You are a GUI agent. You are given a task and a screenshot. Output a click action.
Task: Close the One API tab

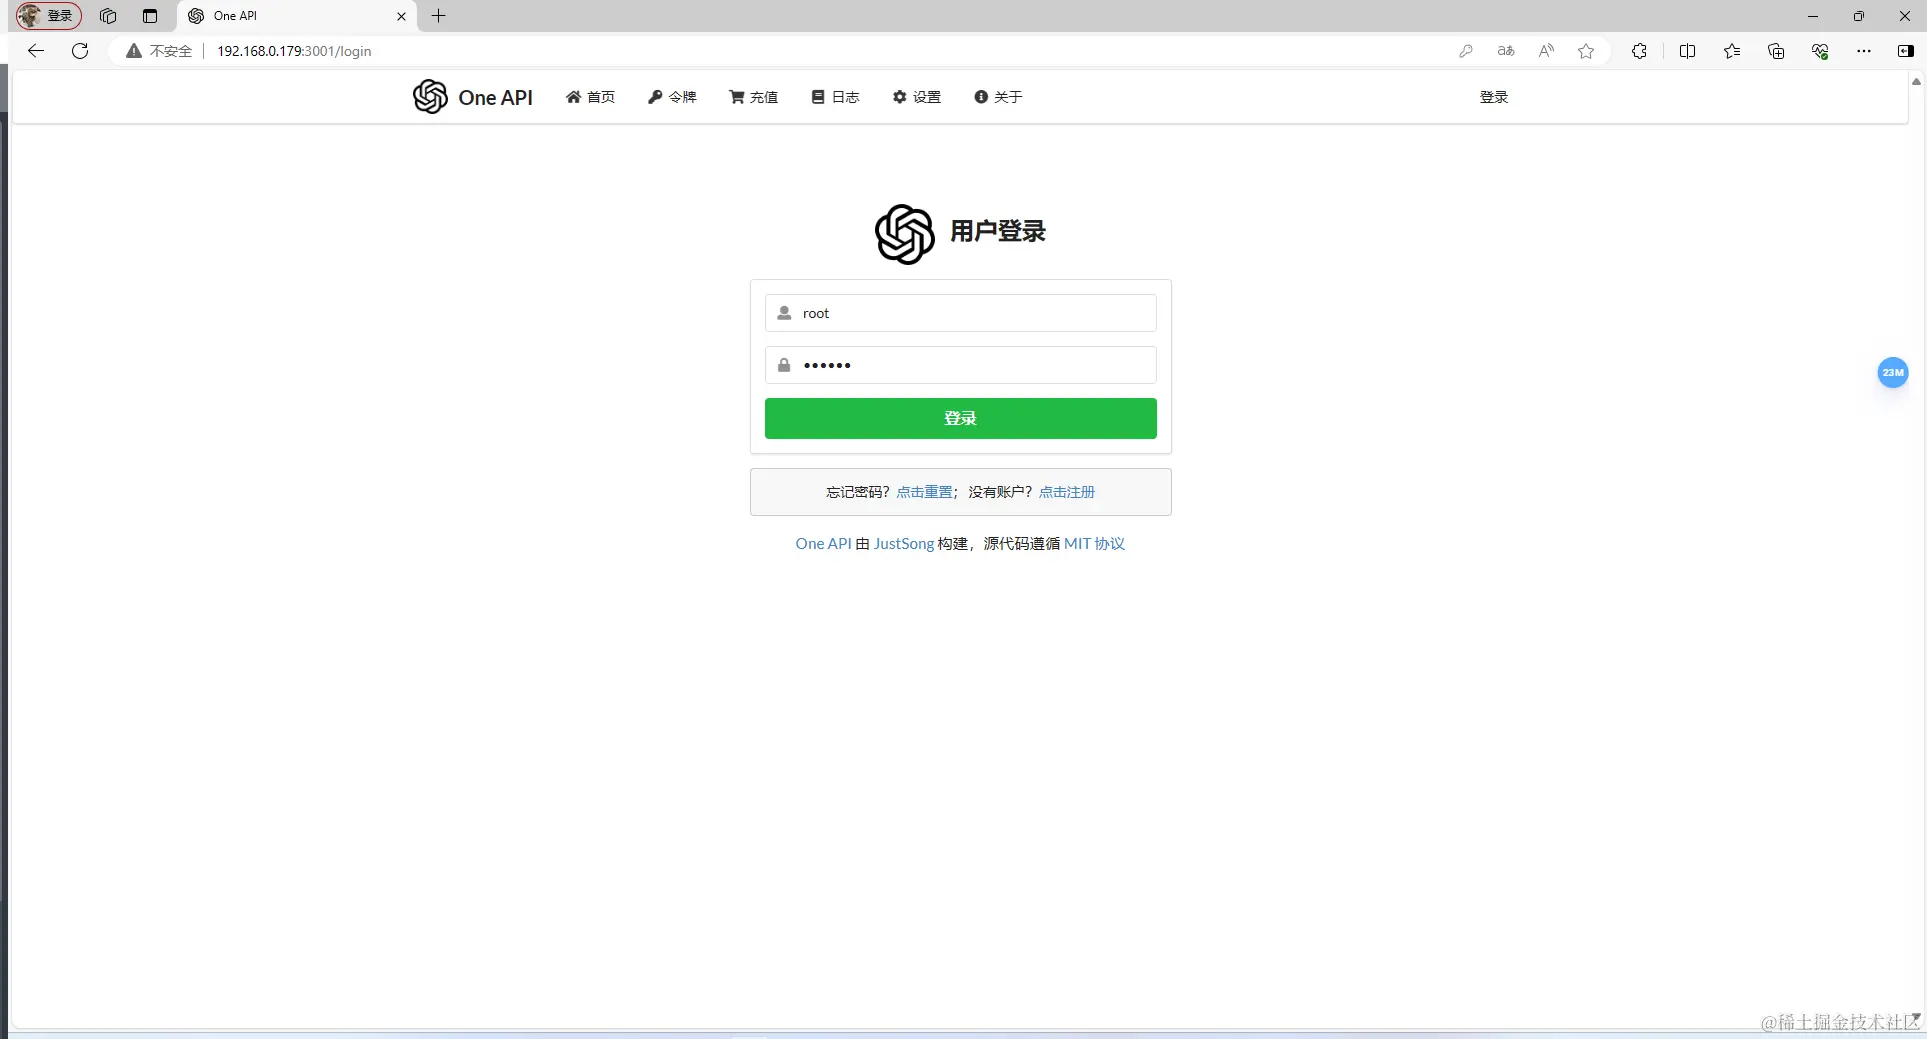[x=401, y=16]
